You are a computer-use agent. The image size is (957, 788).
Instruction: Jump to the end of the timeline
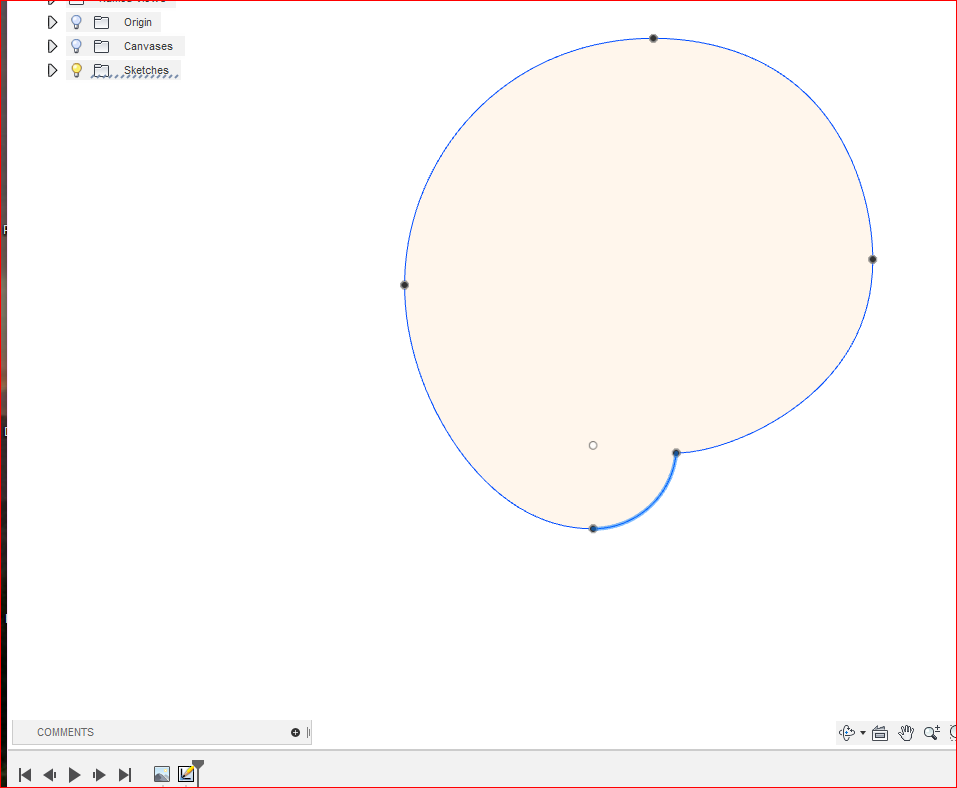(125, 773)
